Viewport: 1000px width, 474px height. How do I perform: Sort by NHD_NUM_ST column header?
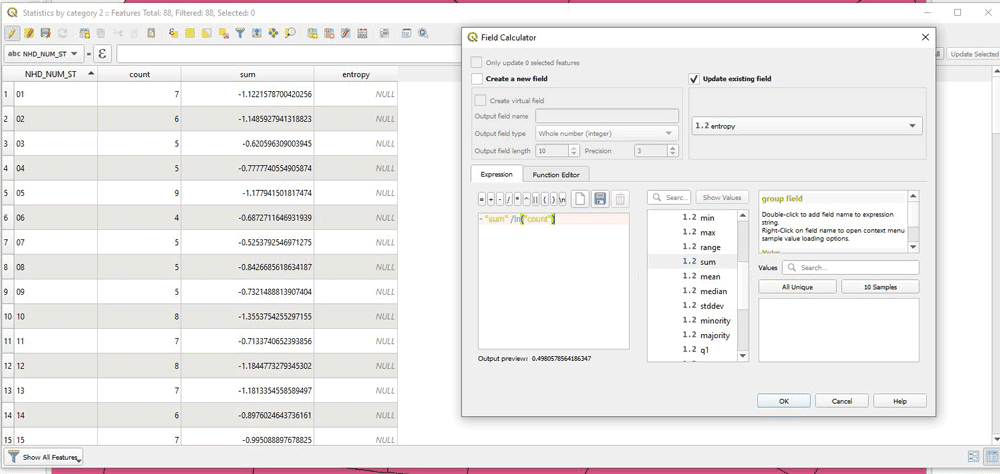pyautogui.click(x=51, y=74)
